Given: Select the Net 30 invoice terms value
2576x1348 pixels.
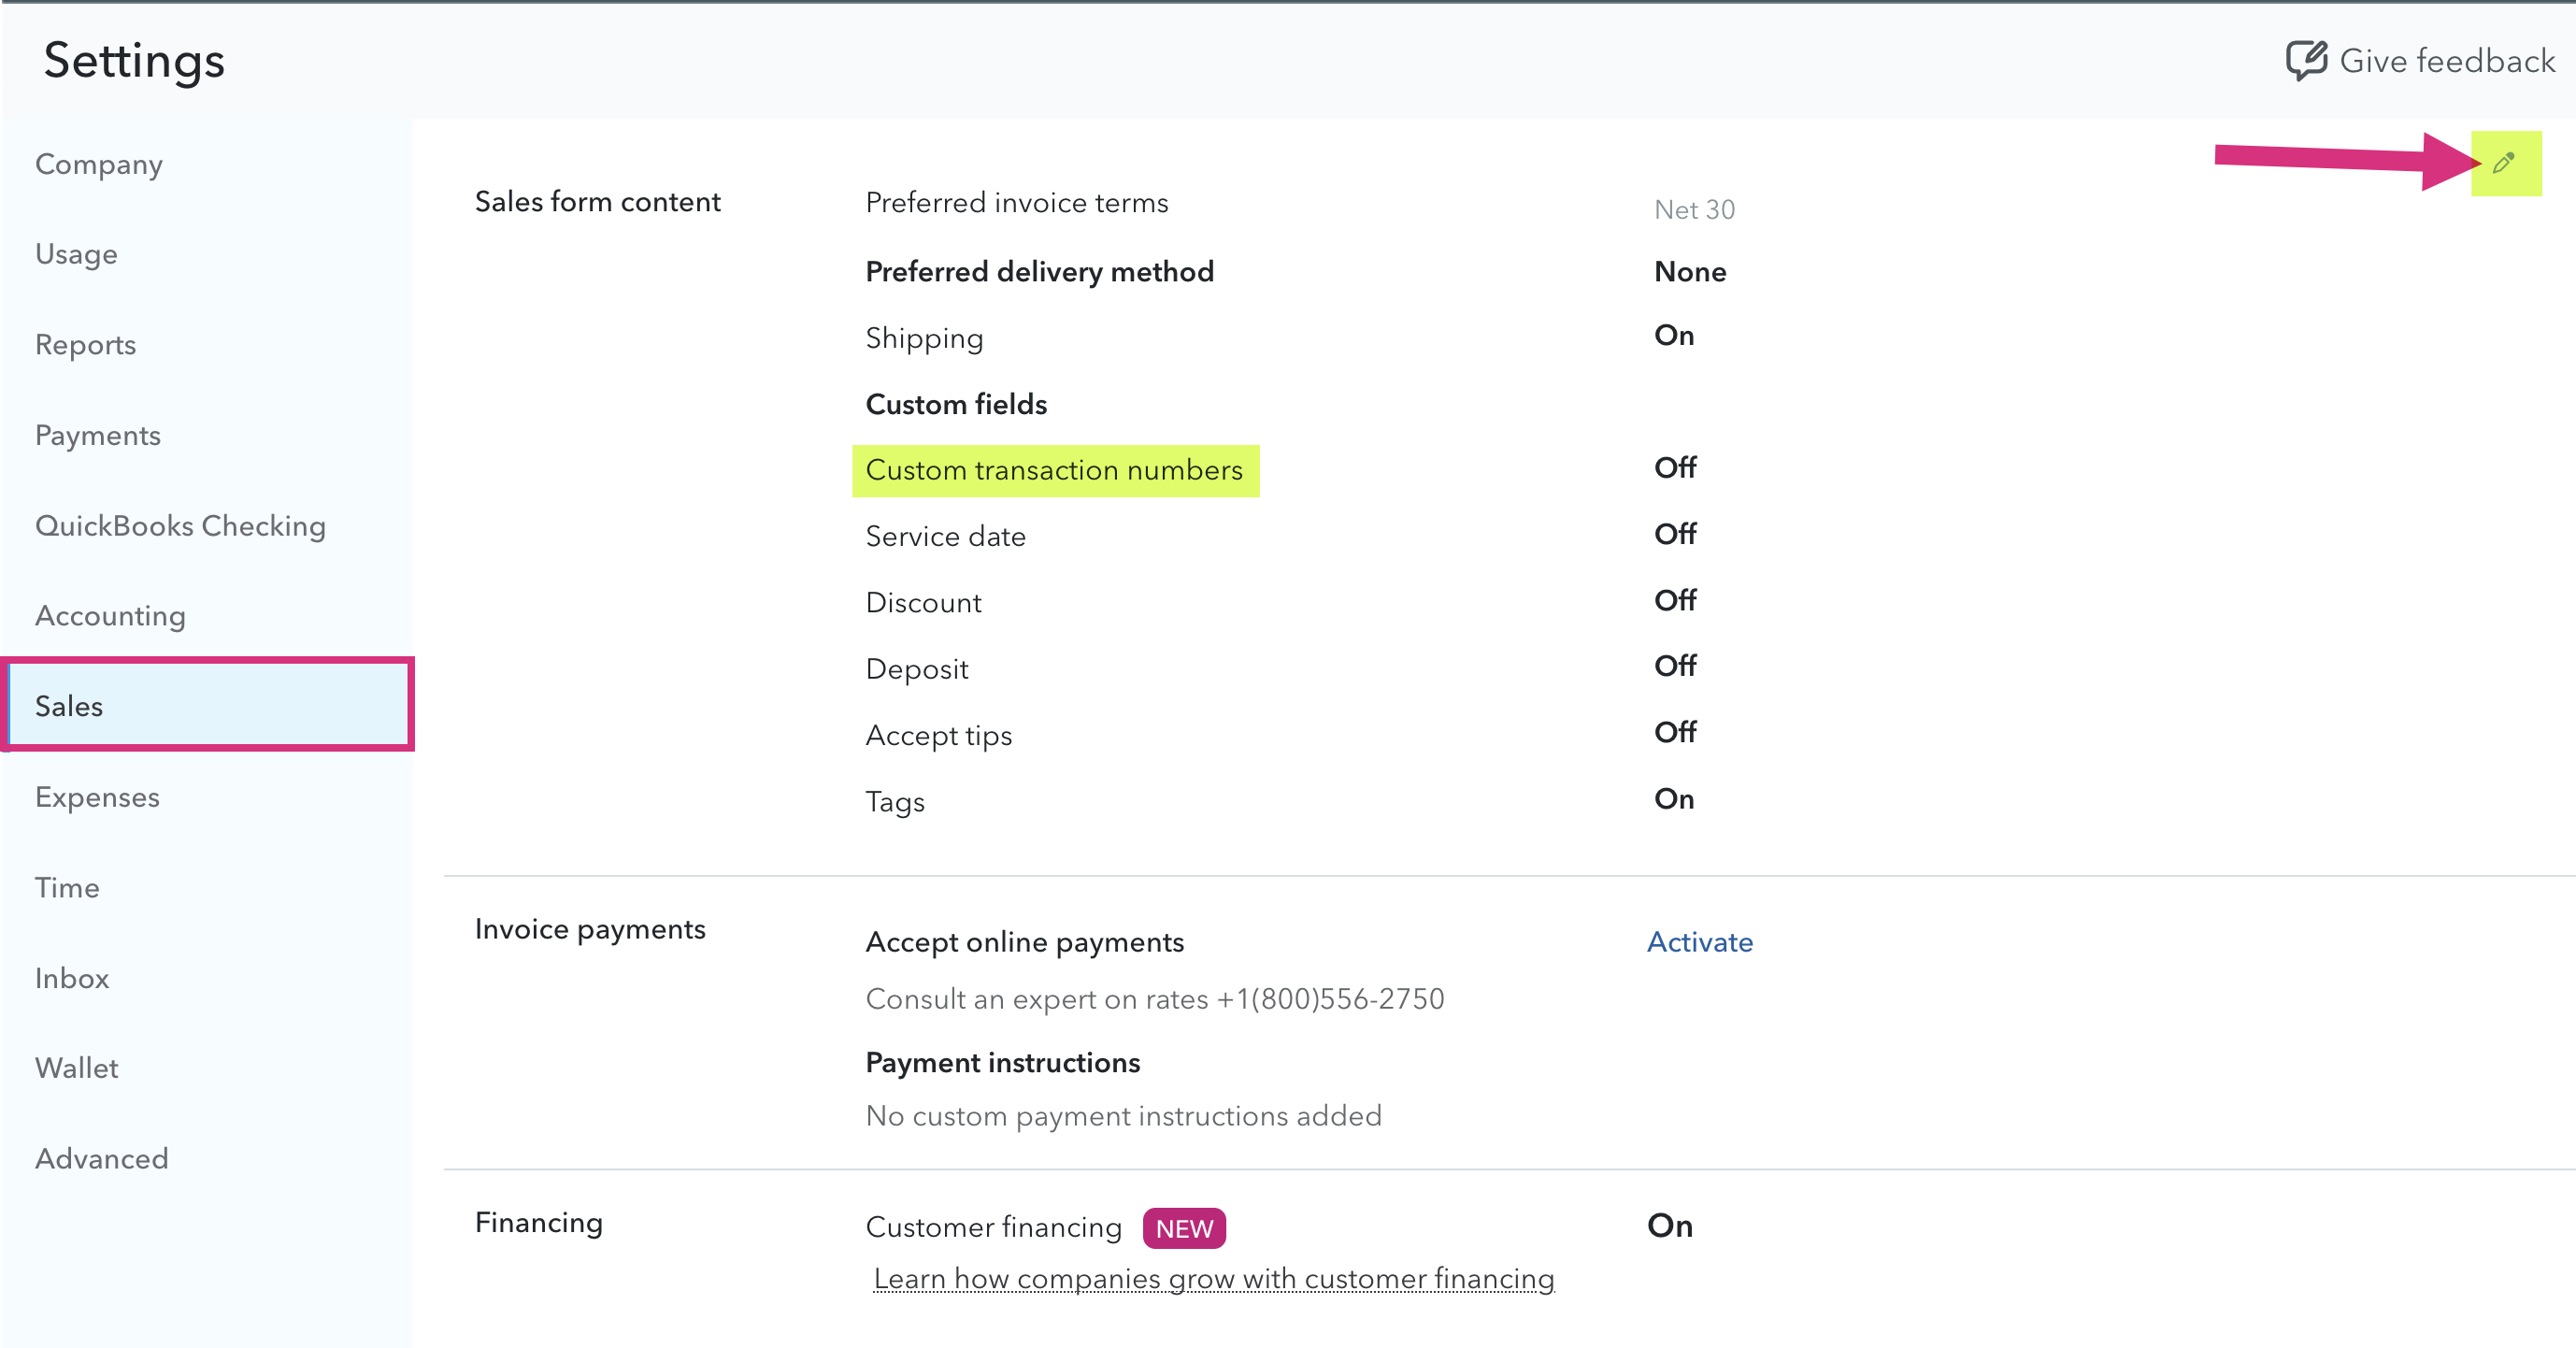Looking at the screenshot, I should pyautogui.click(x=1694, y=209).
